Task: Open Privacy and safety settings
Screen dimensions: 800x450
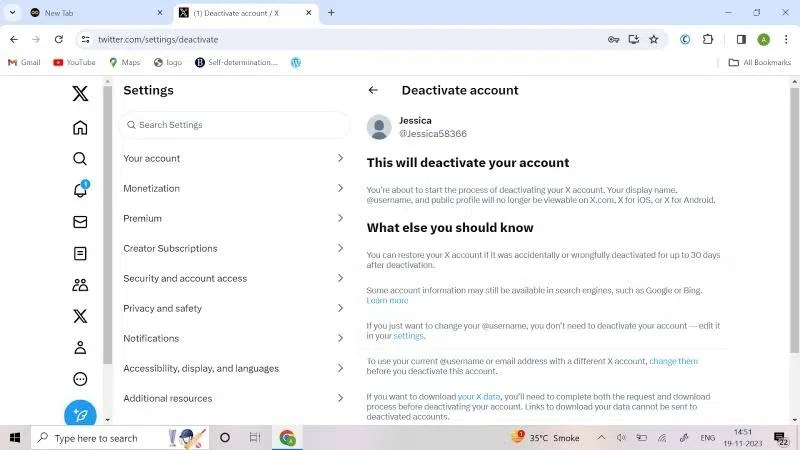Action: tap(234, 308)
